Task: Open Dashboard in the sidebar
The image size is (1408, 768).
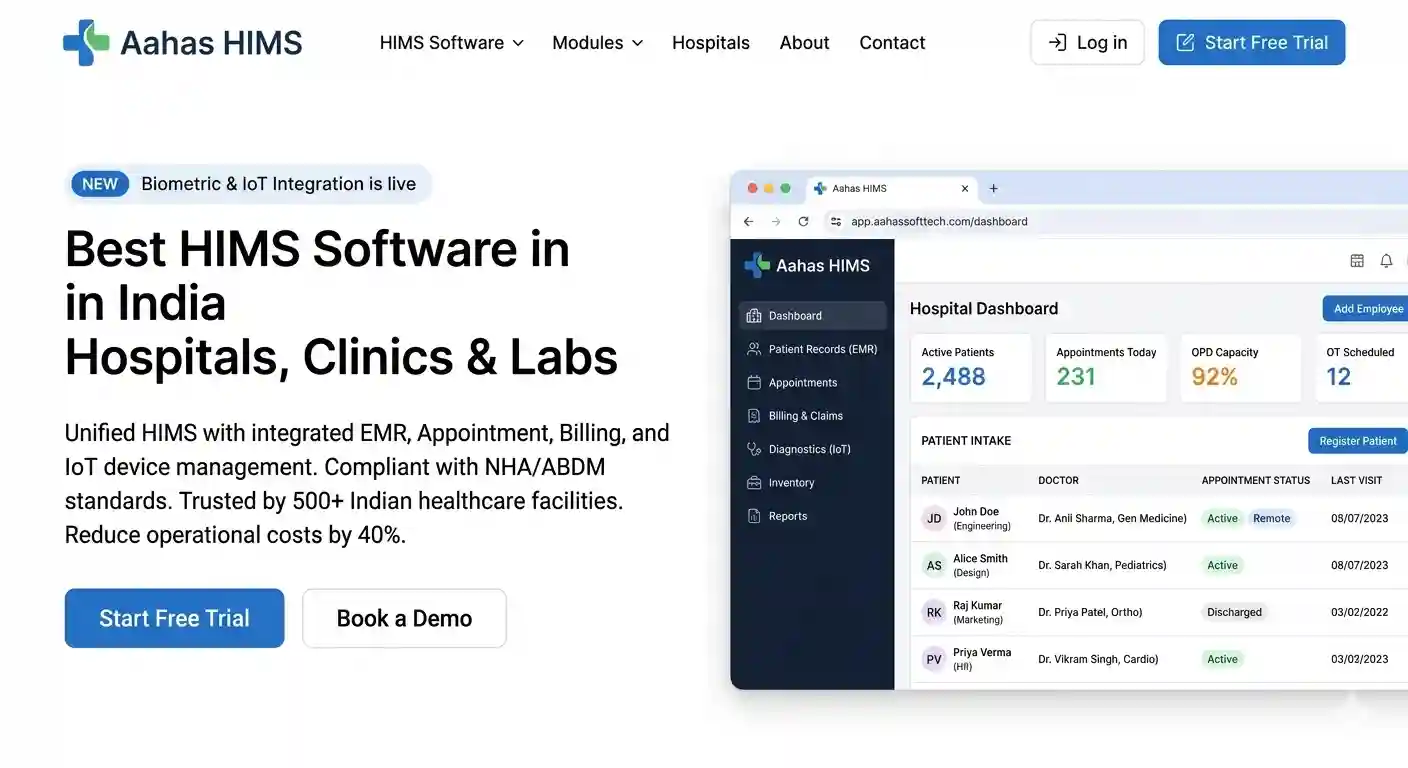Action: [813, 316]
